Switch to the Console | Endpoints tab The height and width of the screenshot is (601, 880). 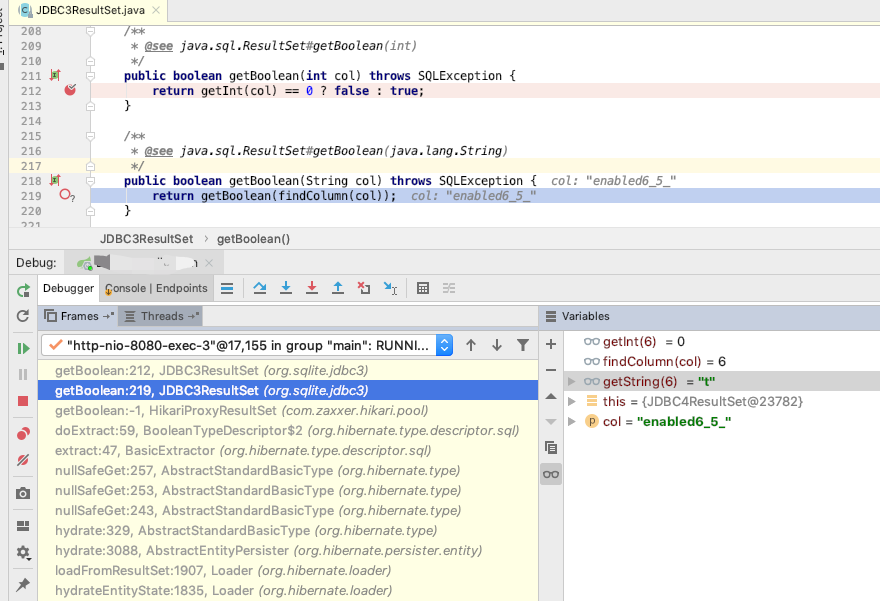156,288
